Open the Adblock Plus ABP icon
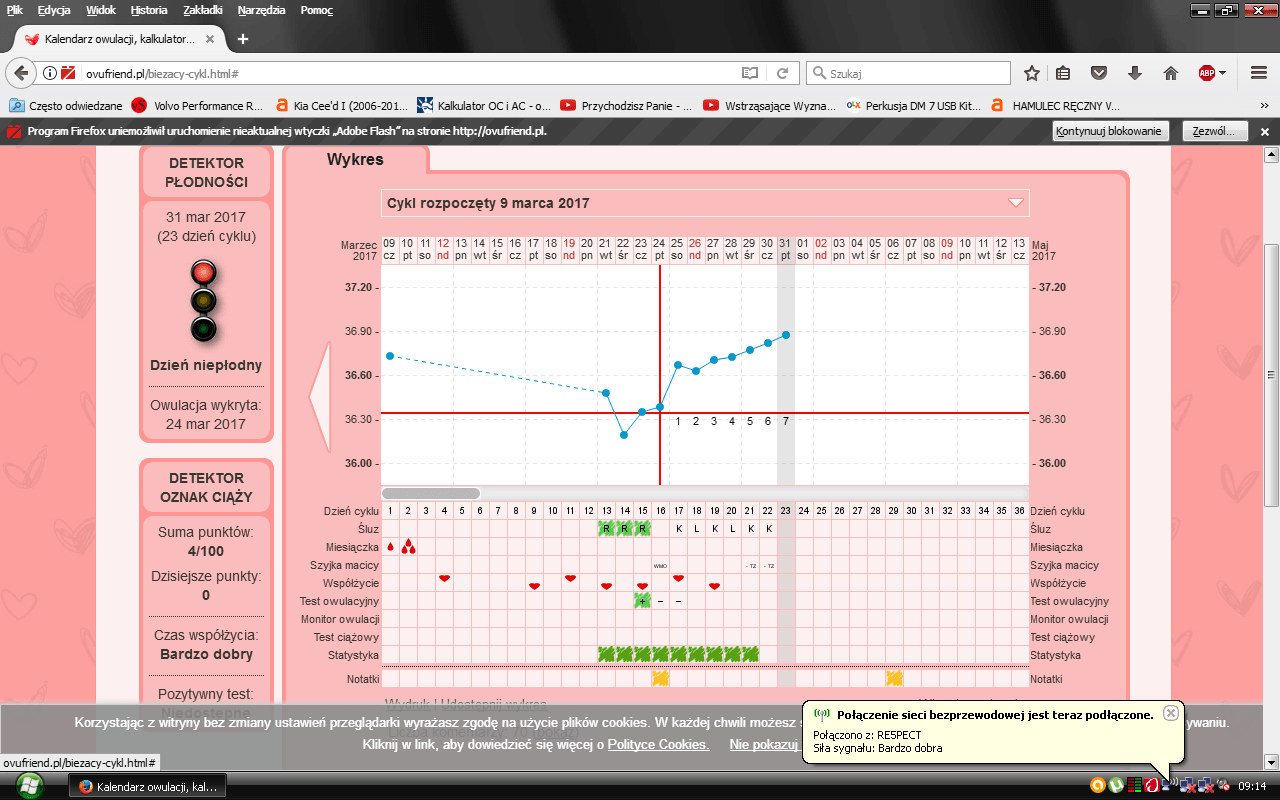Image resolution: width=1280 pixels, height=800 pixels. click(x=1207, y=73)
